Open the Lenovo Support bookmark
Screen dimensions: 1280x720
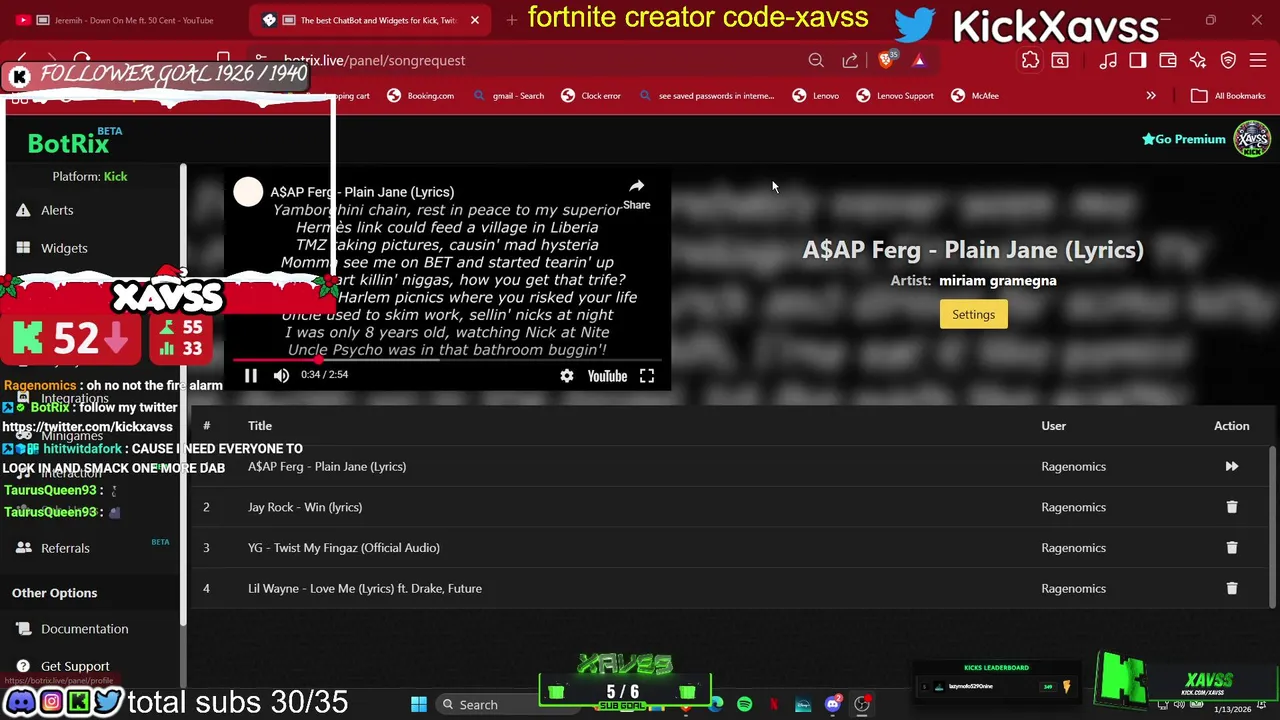(x=895, y=96)
